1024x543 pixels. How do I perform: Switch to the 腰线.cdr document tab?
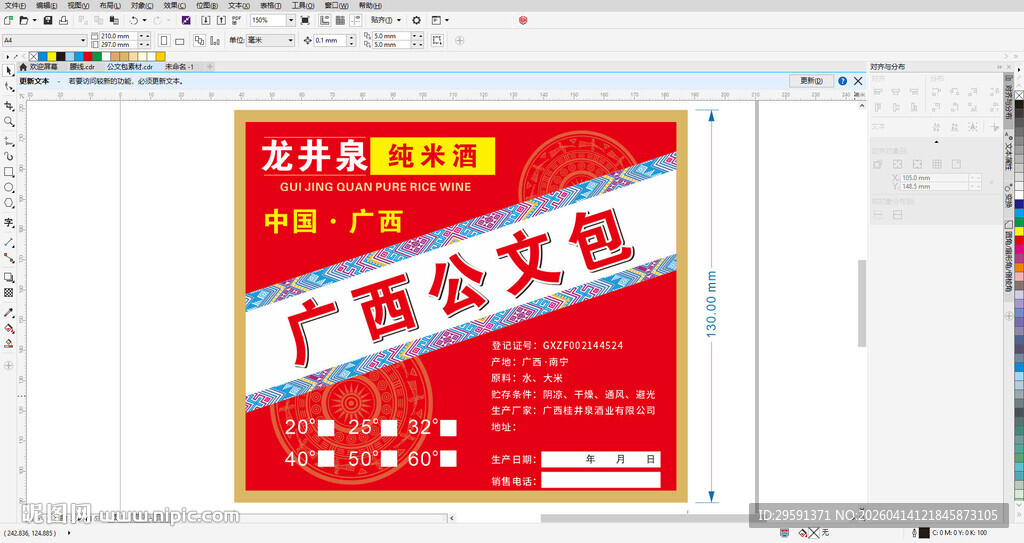82,67
